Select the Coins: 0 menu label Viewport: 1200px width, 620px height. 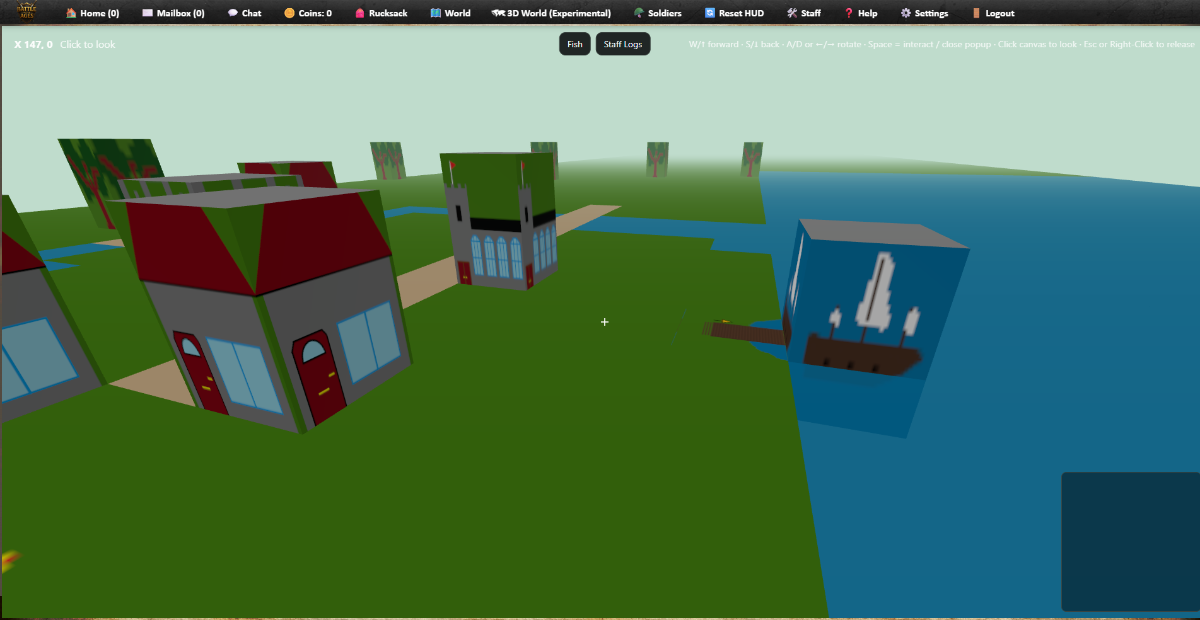(x=315, y=13)
